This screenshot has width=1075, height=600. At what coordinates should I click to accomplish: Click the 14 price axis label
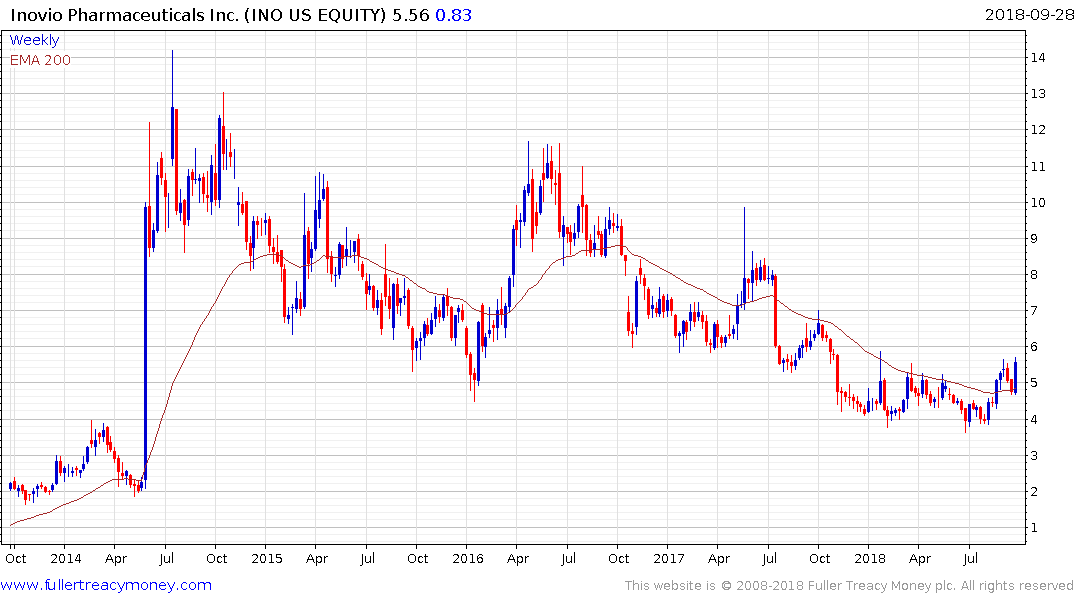[x=1038, y=58]
